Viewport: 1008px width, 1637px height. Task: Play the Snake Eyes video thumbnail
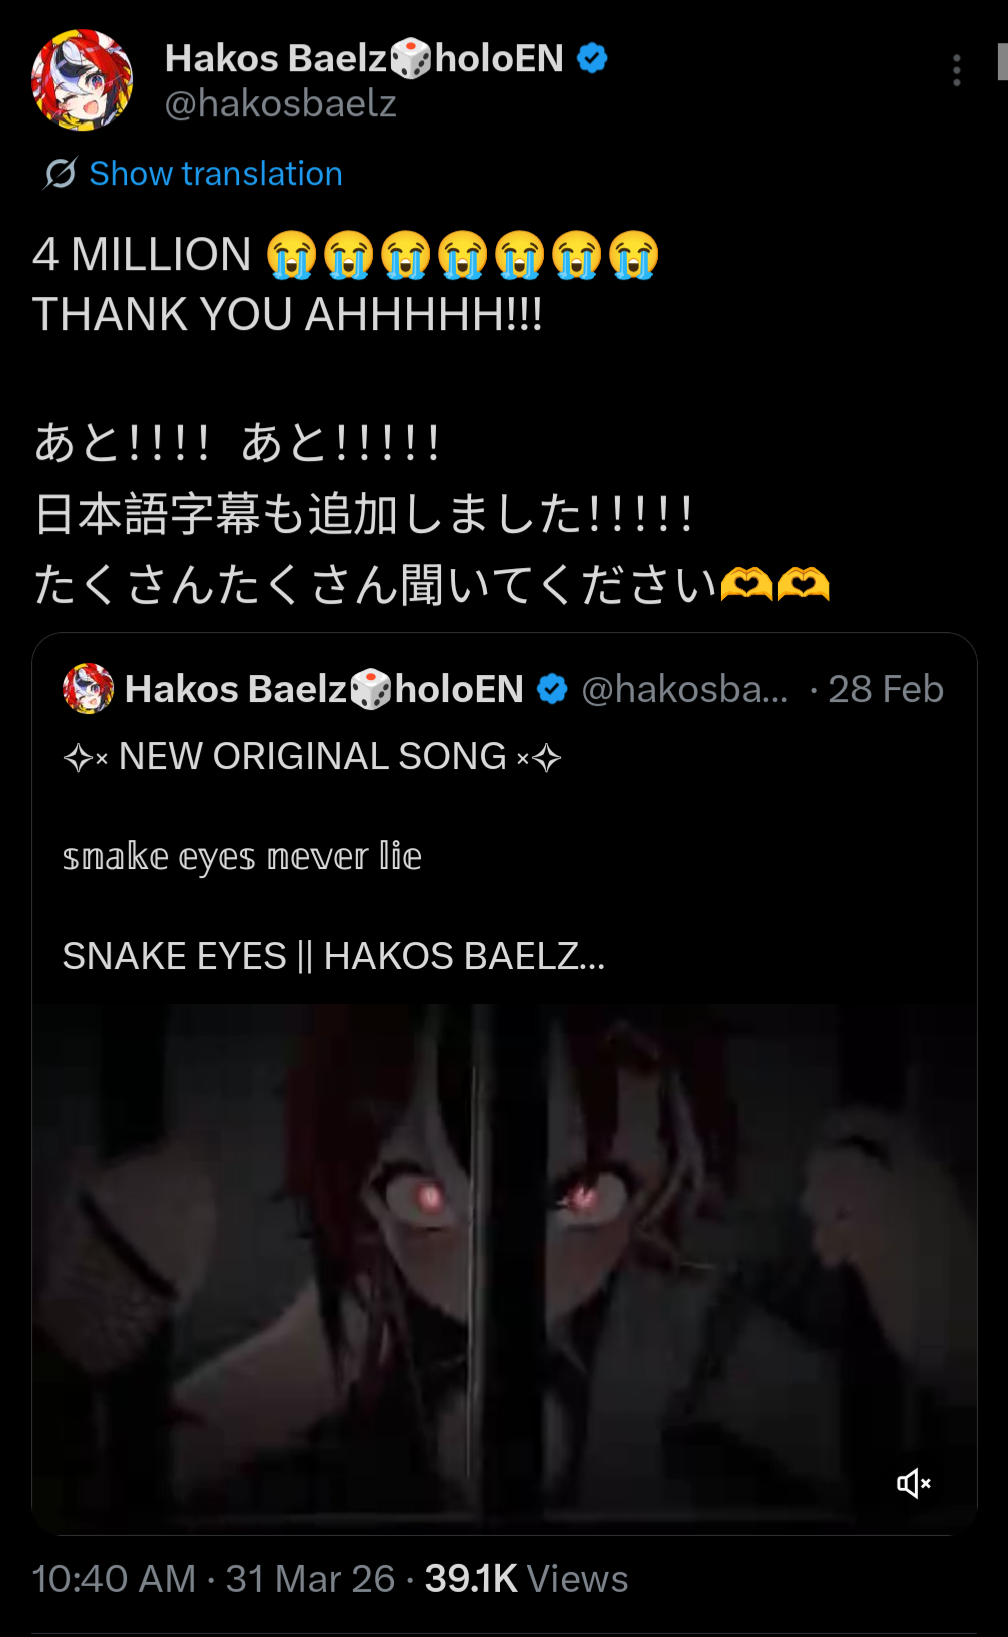point(504,1267)
